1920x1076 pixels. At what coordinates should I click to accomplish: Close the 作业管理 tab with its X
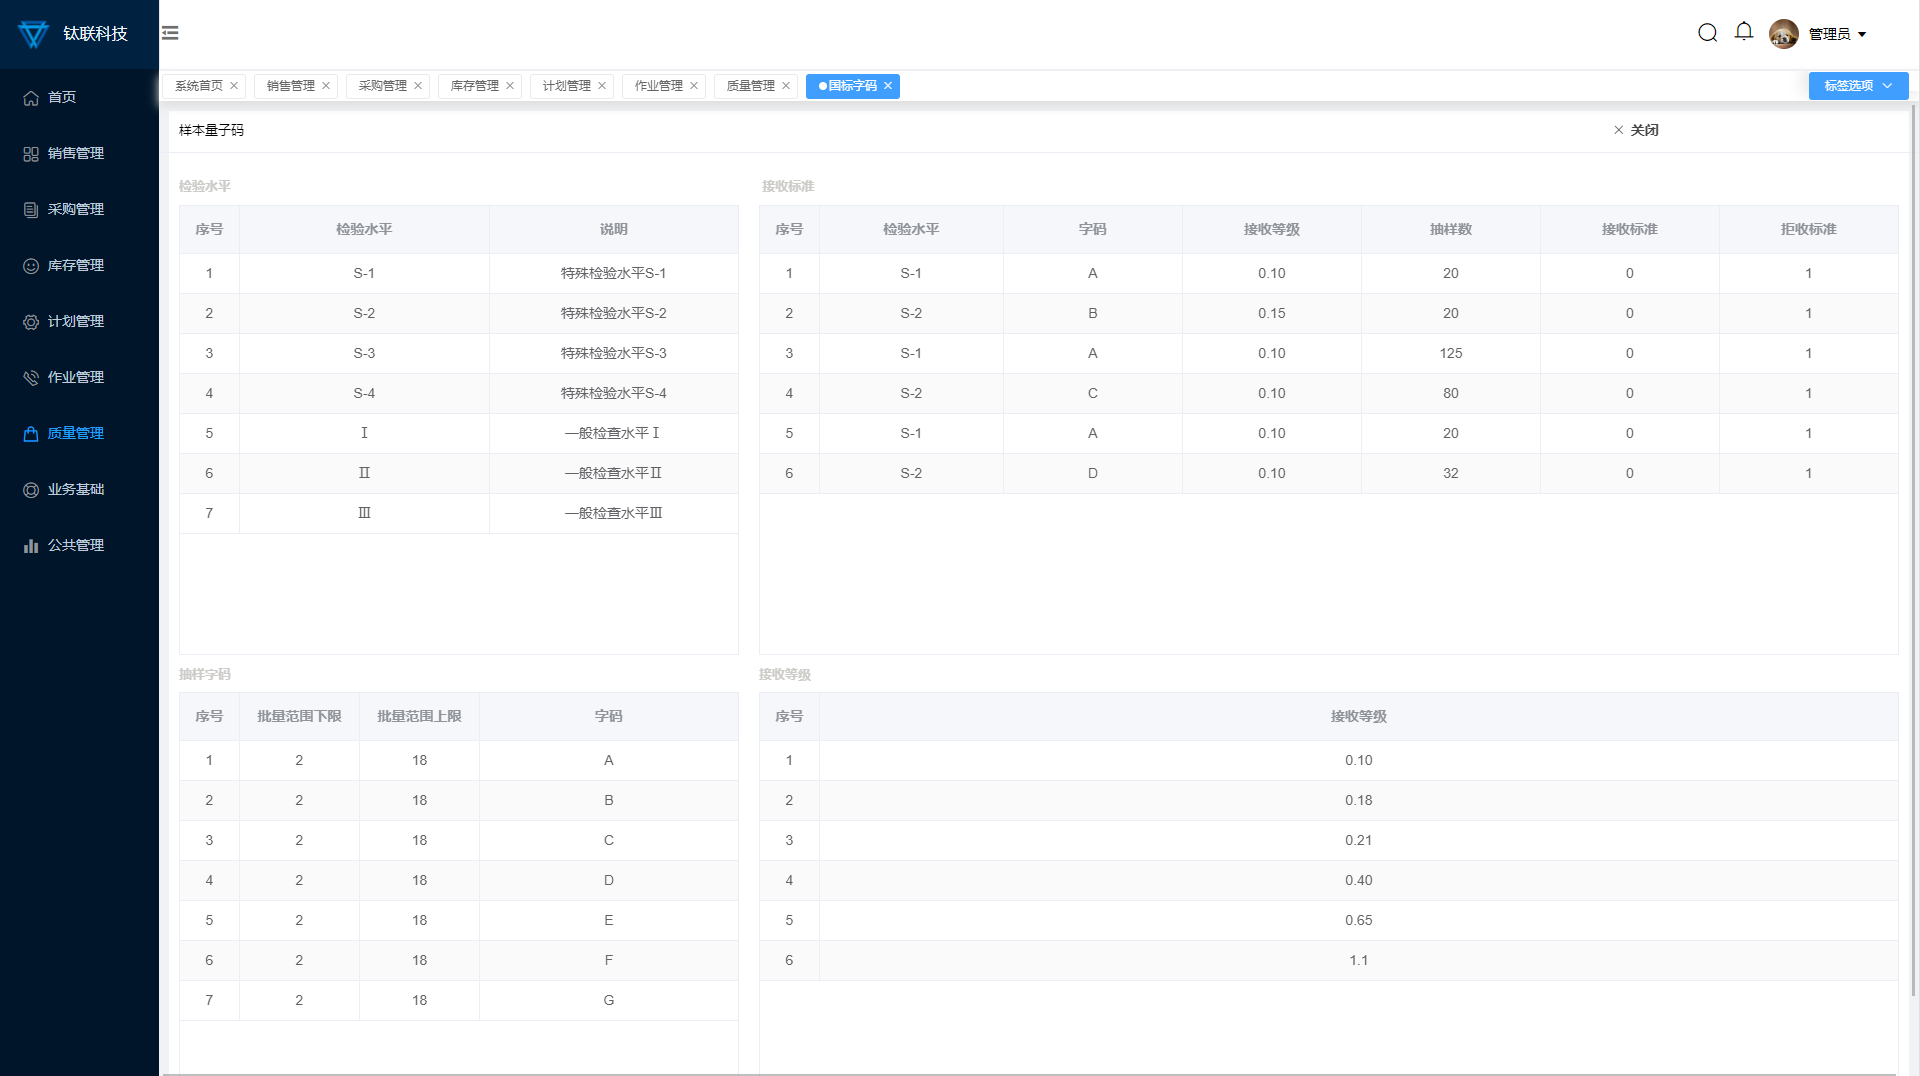[694, 86]
